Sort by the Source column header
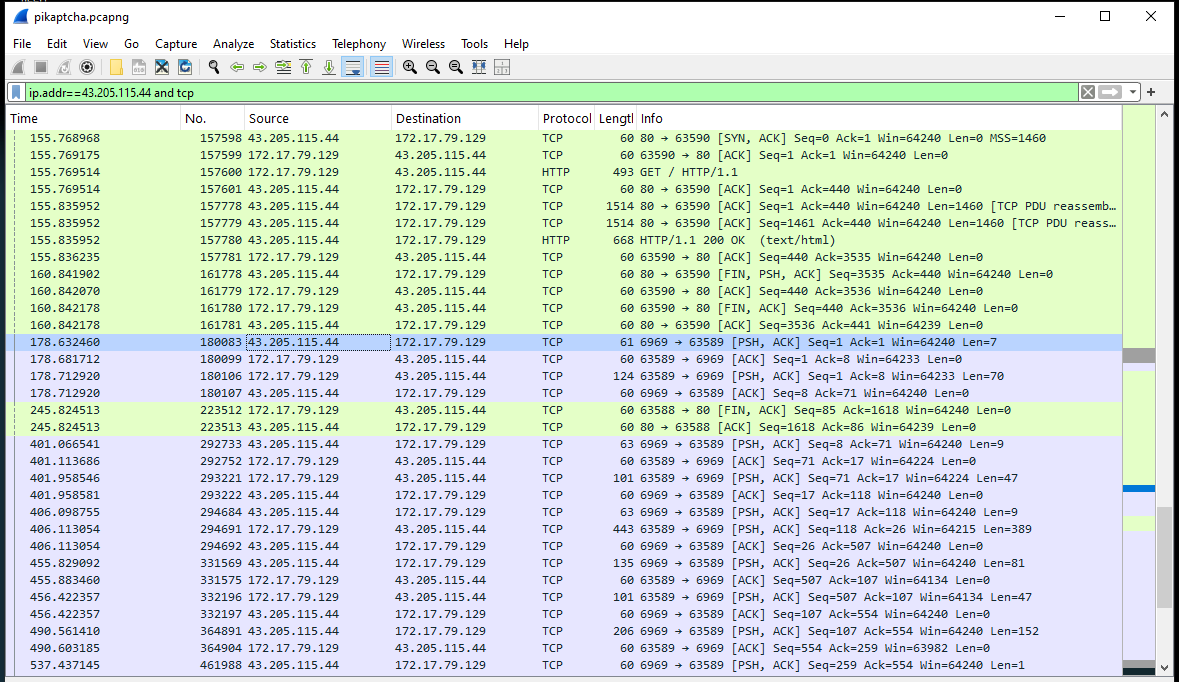The width and height of the screenshot is (1179, 682). coord(318,118)
